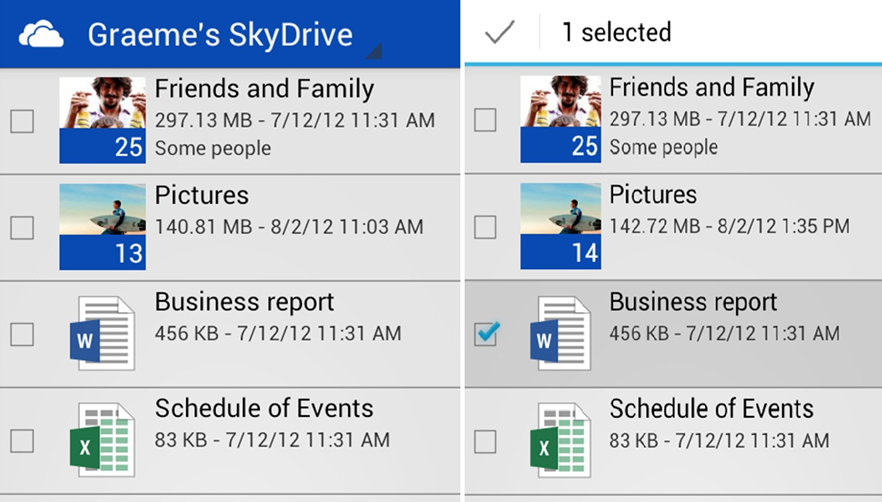Open the Graeme's SkyDrive dropdown arrow
This screenshot has height=502, width=882.
click(374, 51)
